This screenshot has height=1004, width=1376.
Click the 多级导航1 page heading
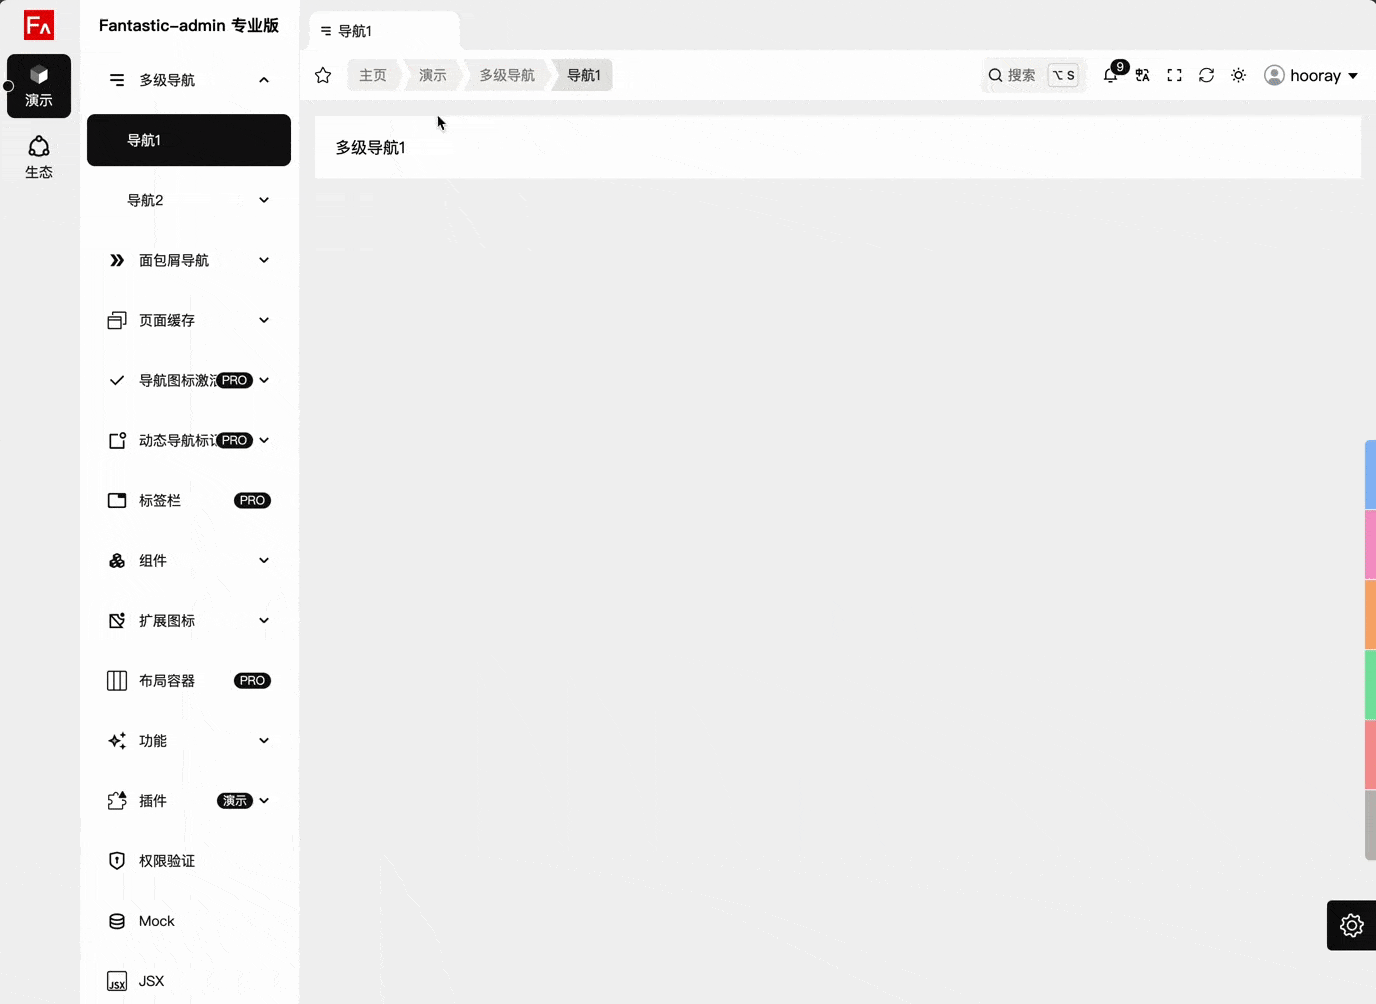[x=371, y=147]
